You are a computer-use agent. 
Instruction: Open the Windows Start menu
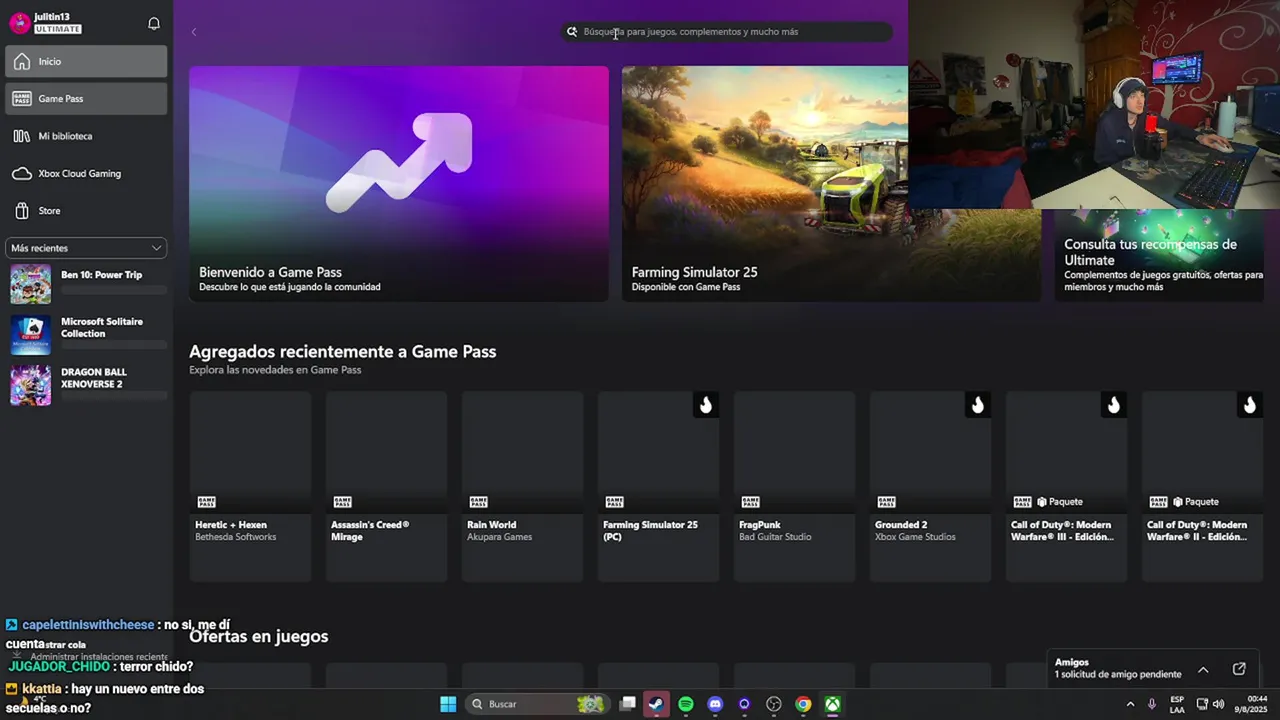(x=448, y=704)
